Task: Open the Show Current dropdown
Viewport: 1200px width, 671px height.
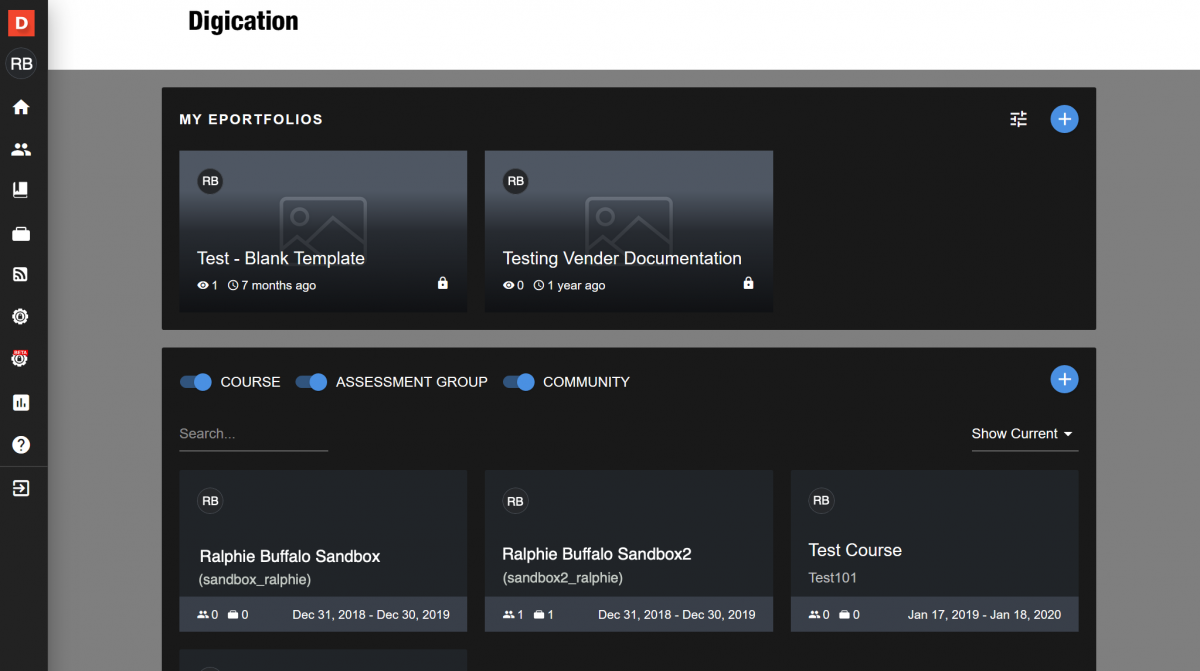Action: click(x=1023, y=434)
